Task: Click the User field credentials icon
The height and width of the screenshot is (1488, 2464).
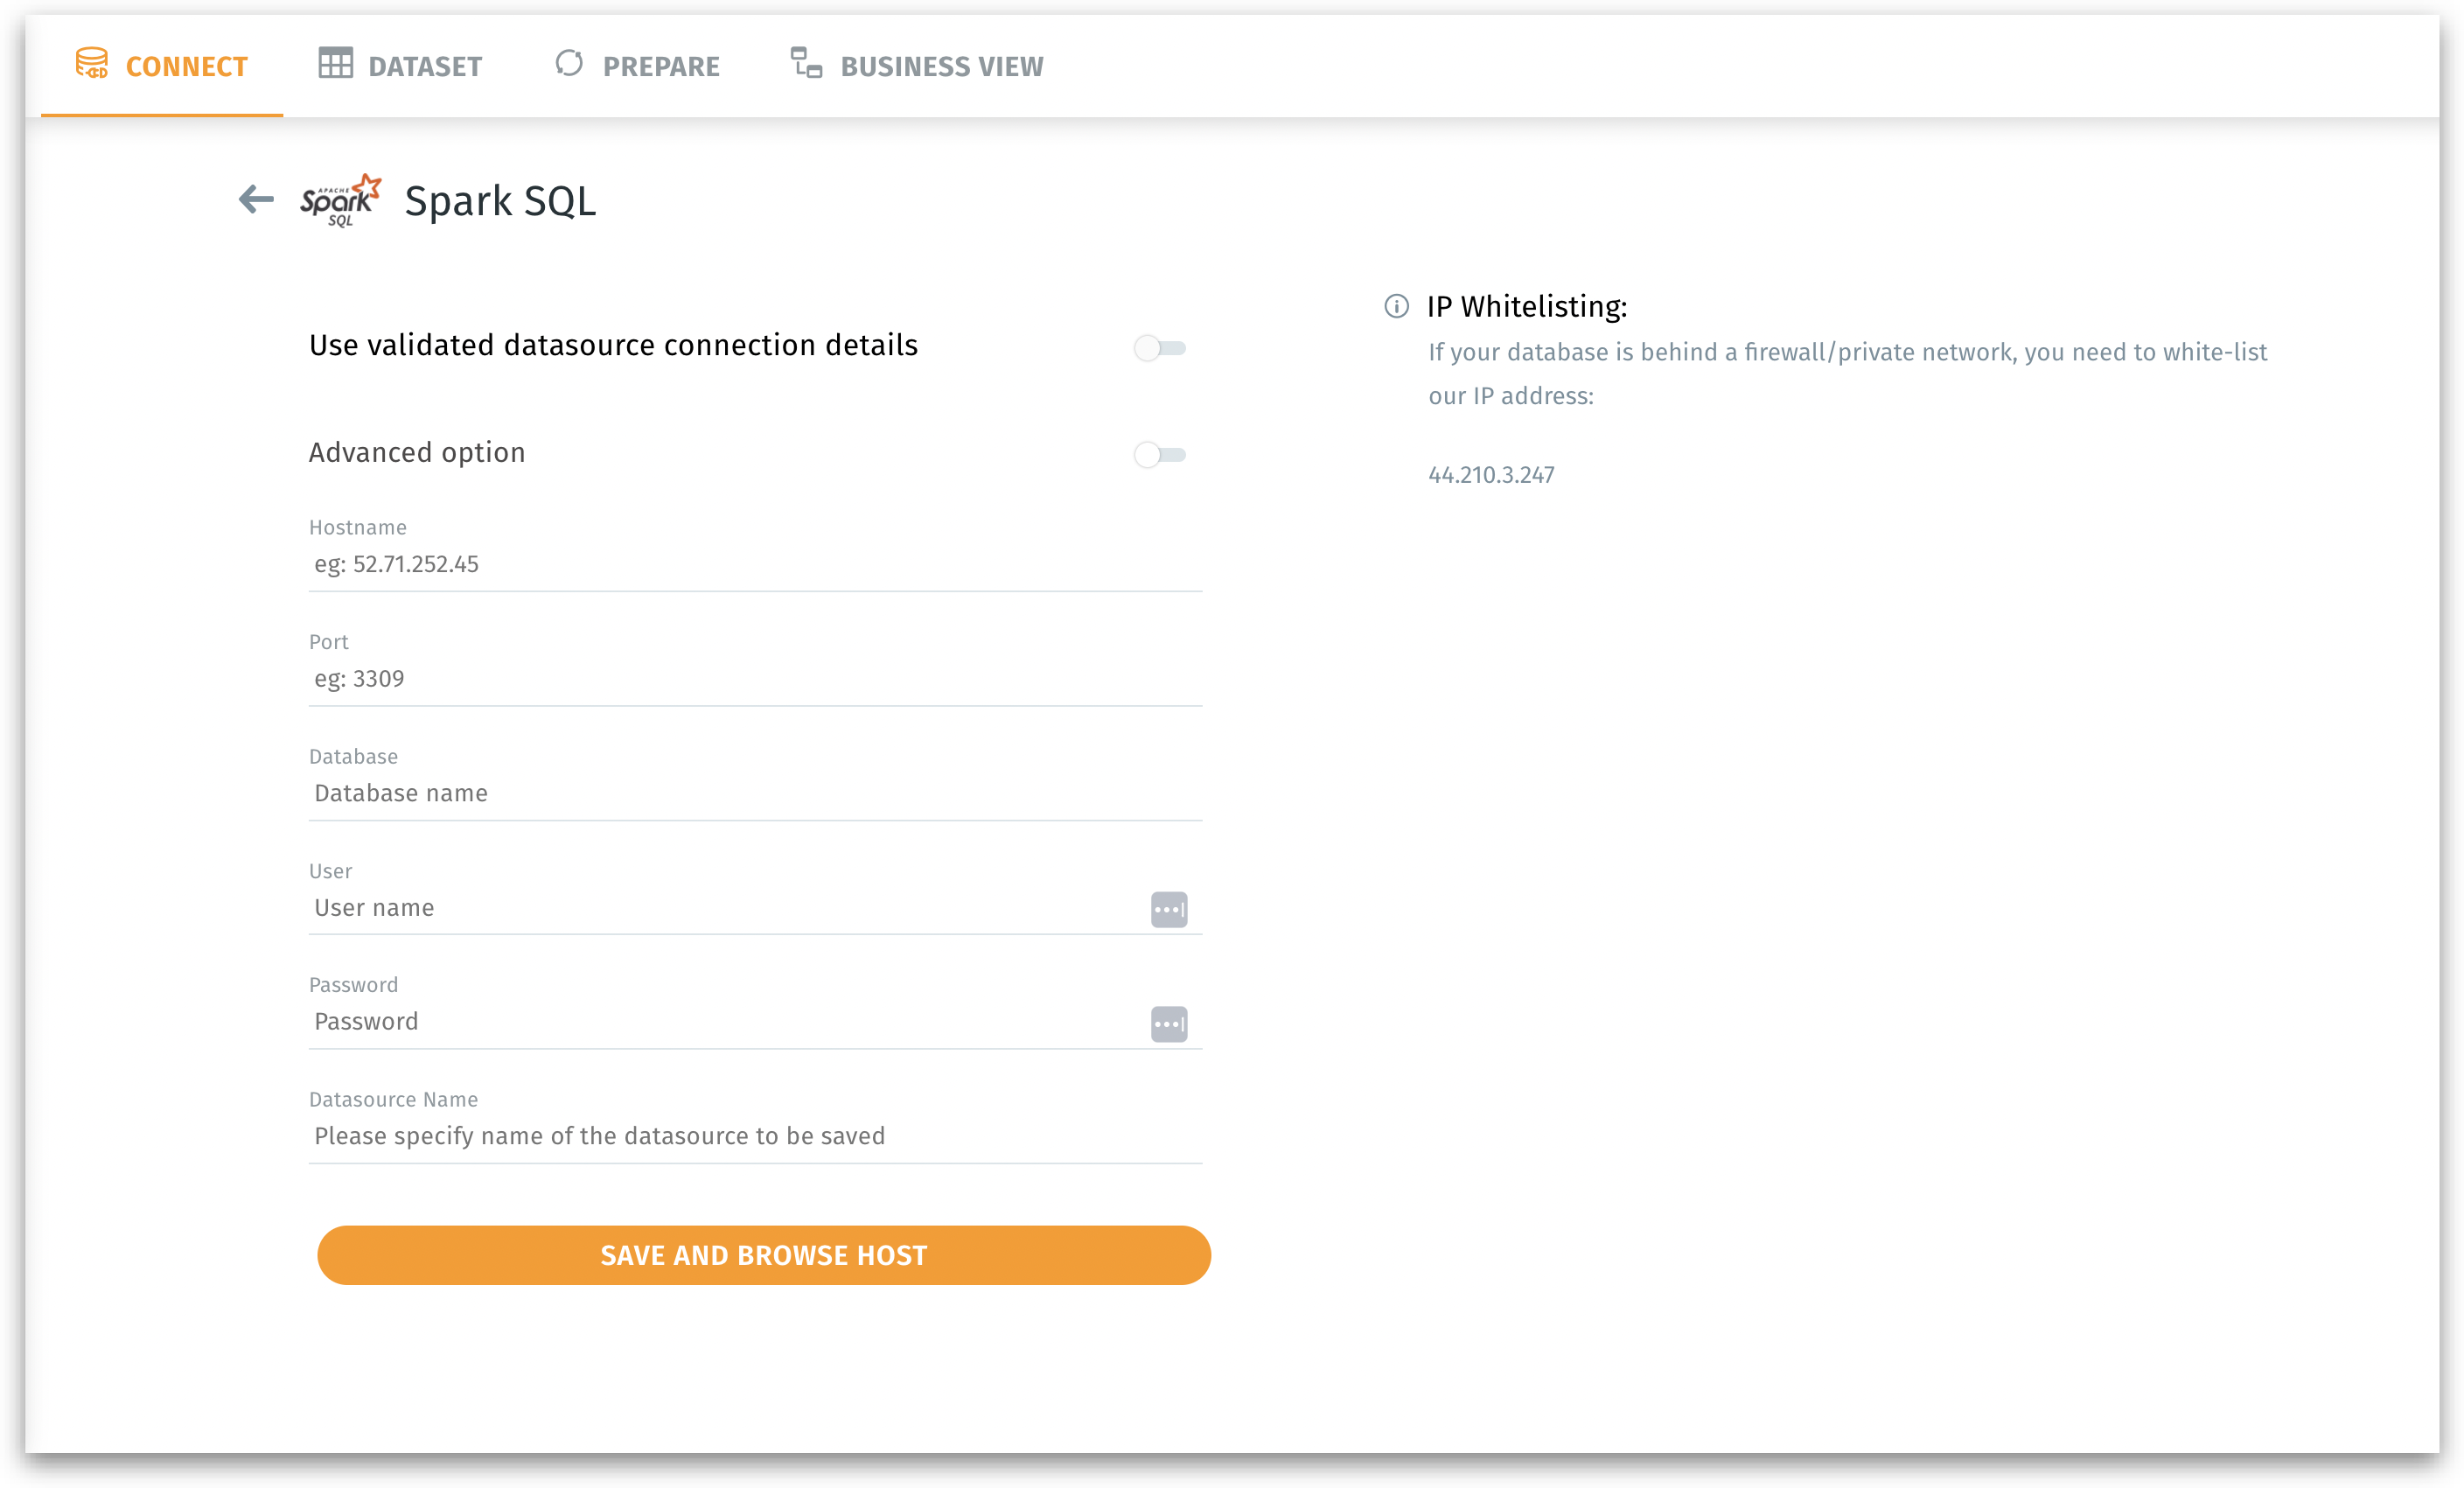Action: coord(1168,909)
